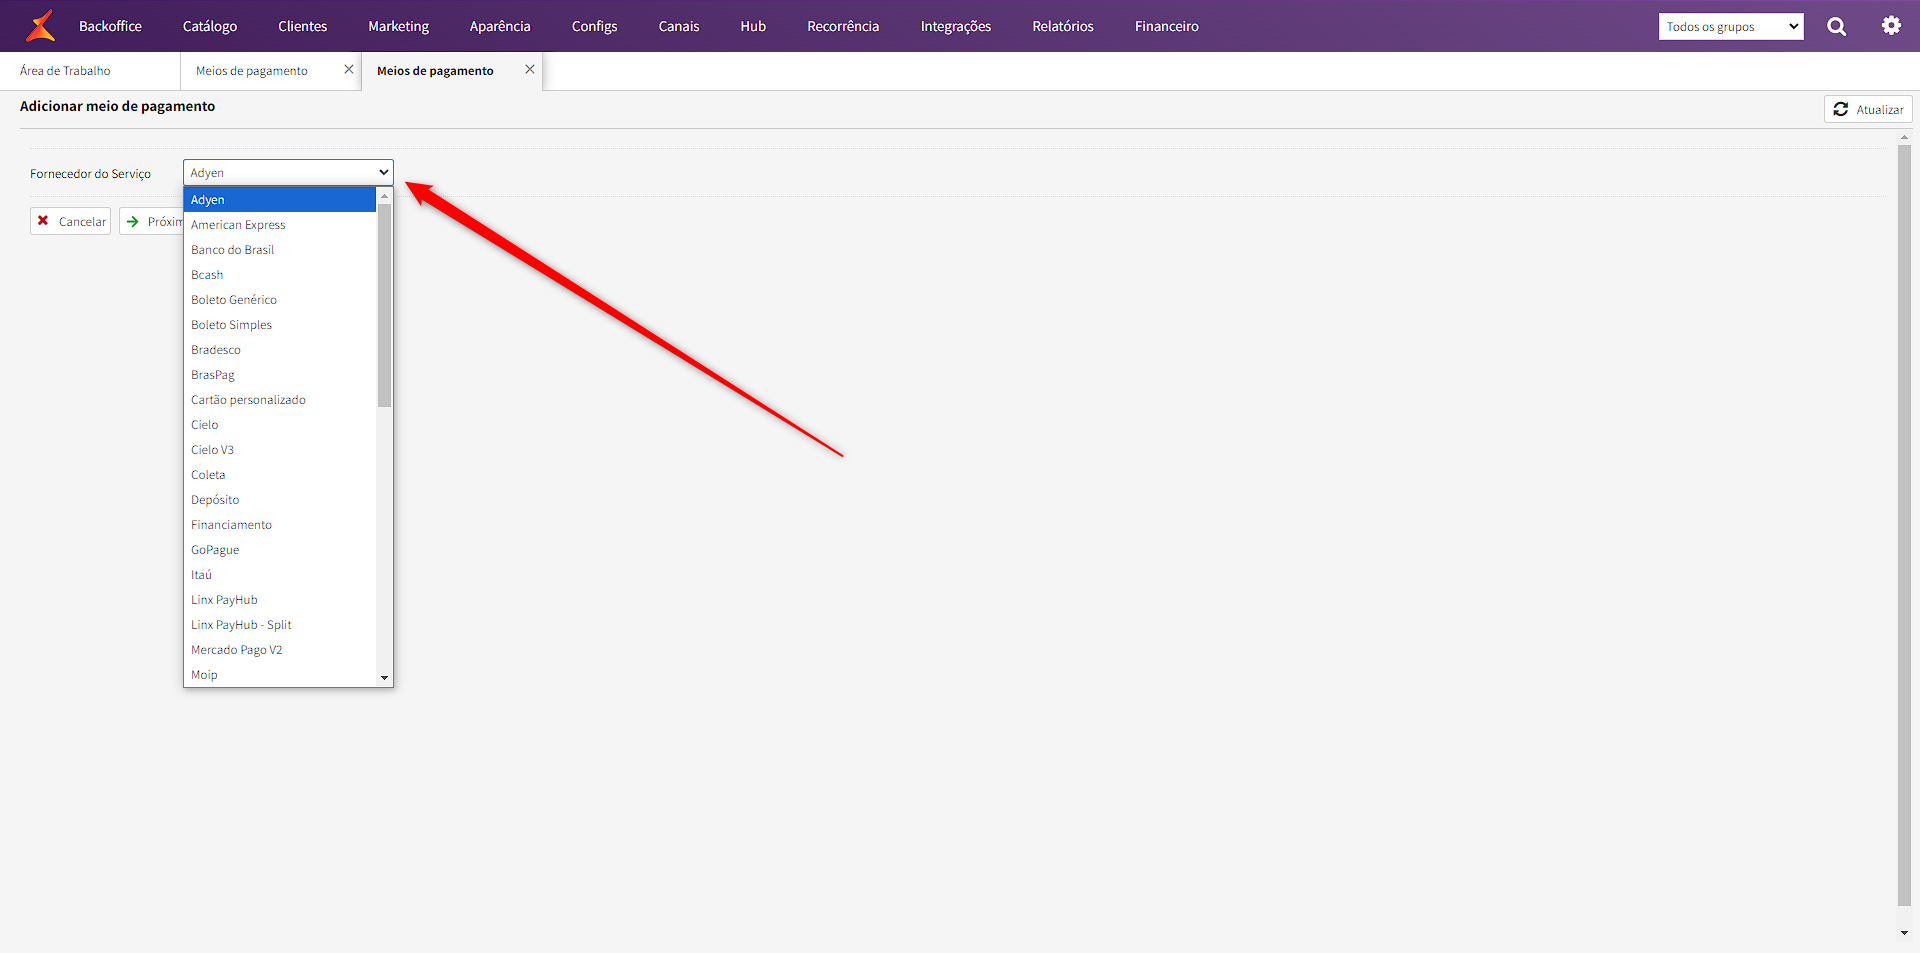The height and width of the screenshot is (953, 1920).
Task: Choose Linx PayHub - Split option
Action: [x=280, y=625]
